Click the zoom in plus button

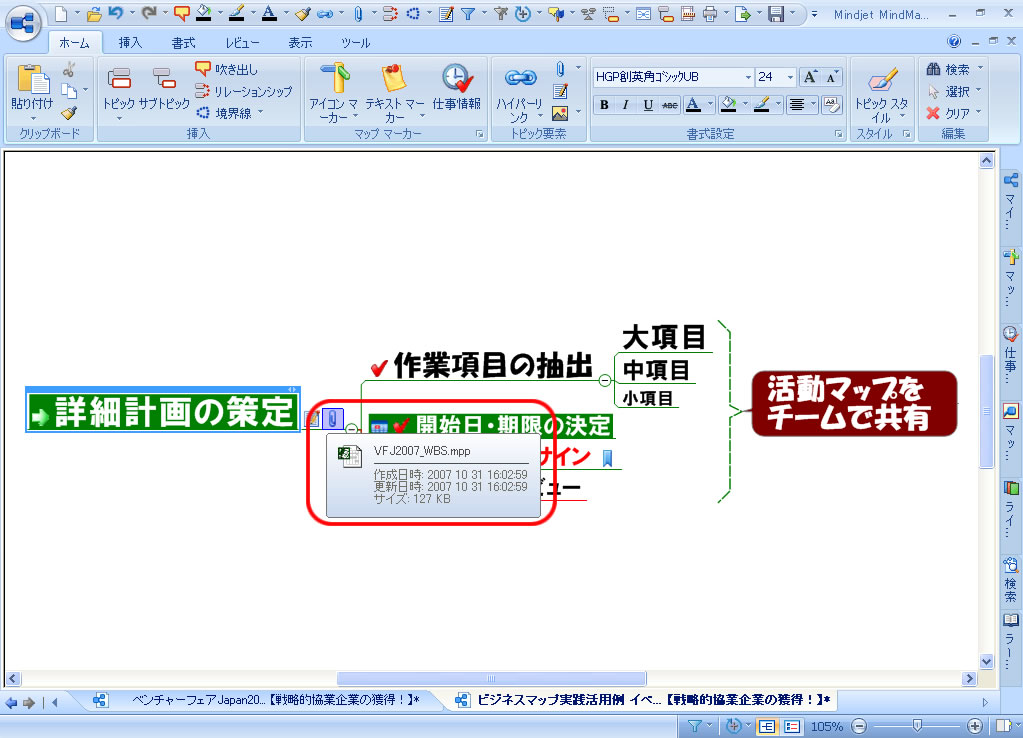tap(976, 726)
